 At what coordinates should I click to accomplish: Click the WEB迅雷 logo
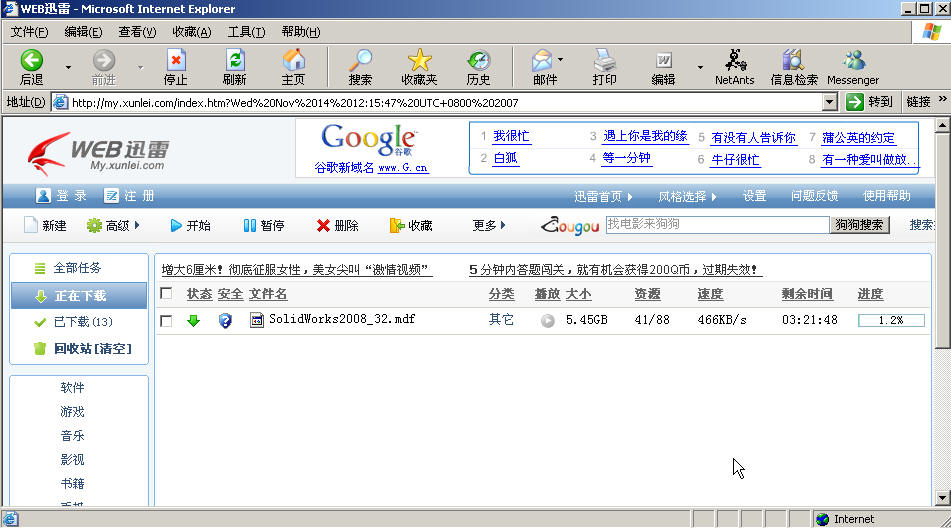pyautogui.click(x=98, y=153)
